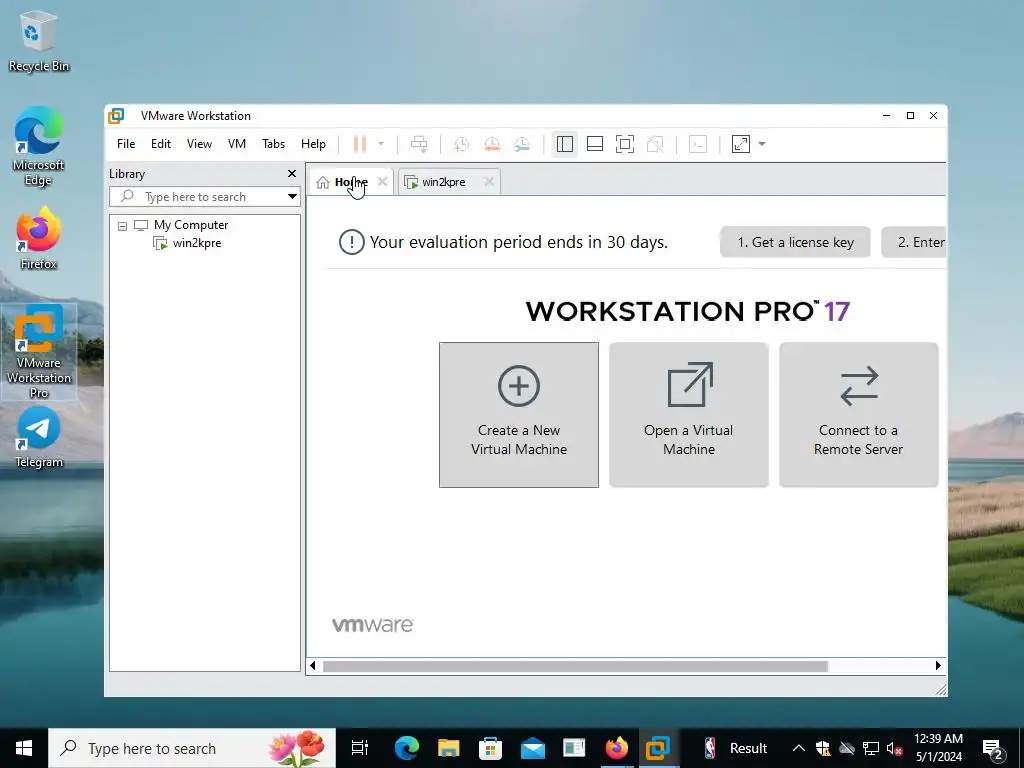Screen dimensions: 1024x768
Task: Click VMware Workstation taskbar icon
Action: [658, 748]
